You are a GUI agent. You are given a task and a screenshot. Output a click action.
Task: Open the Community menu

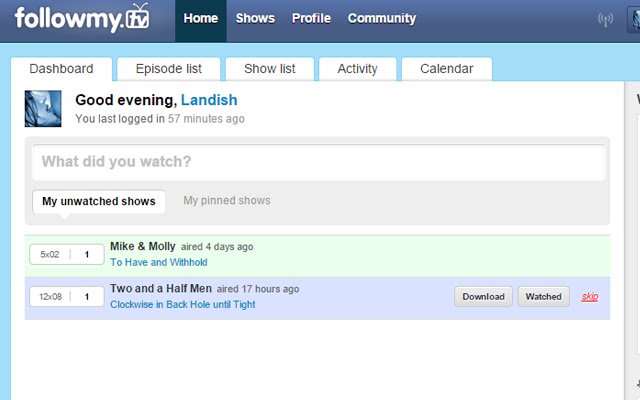(x=382, y=18)
